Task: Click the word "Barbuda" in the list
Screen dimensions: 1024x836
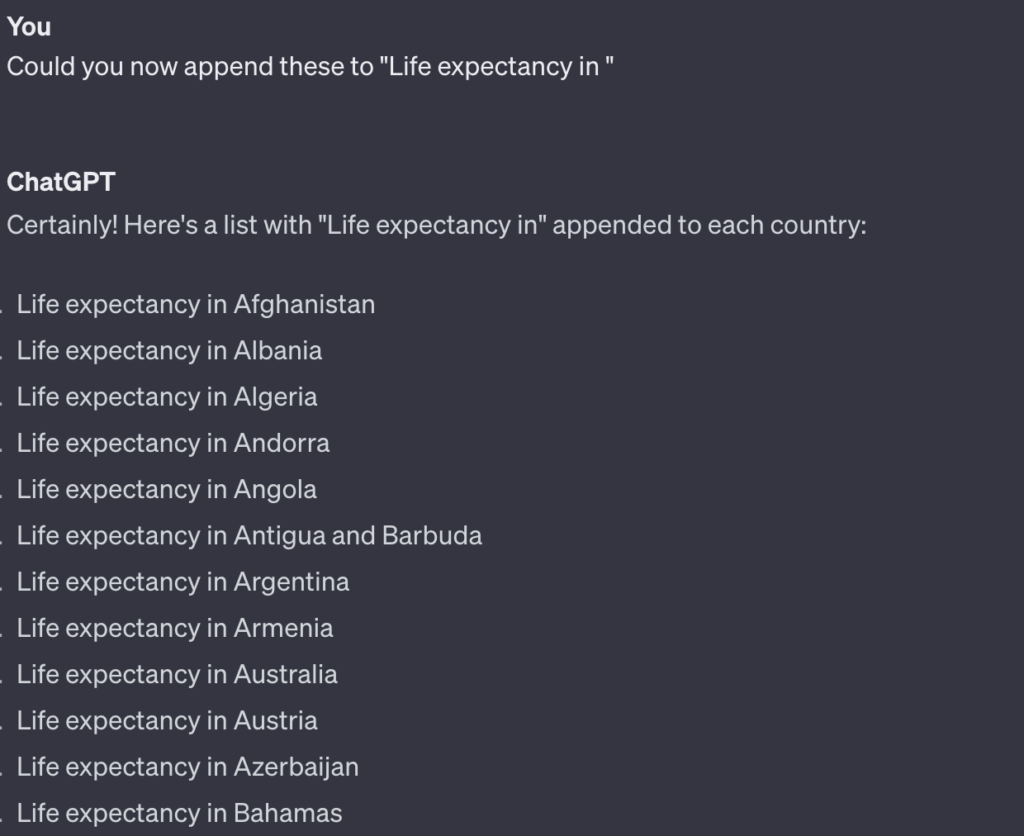Action: [x=432, y=536]
